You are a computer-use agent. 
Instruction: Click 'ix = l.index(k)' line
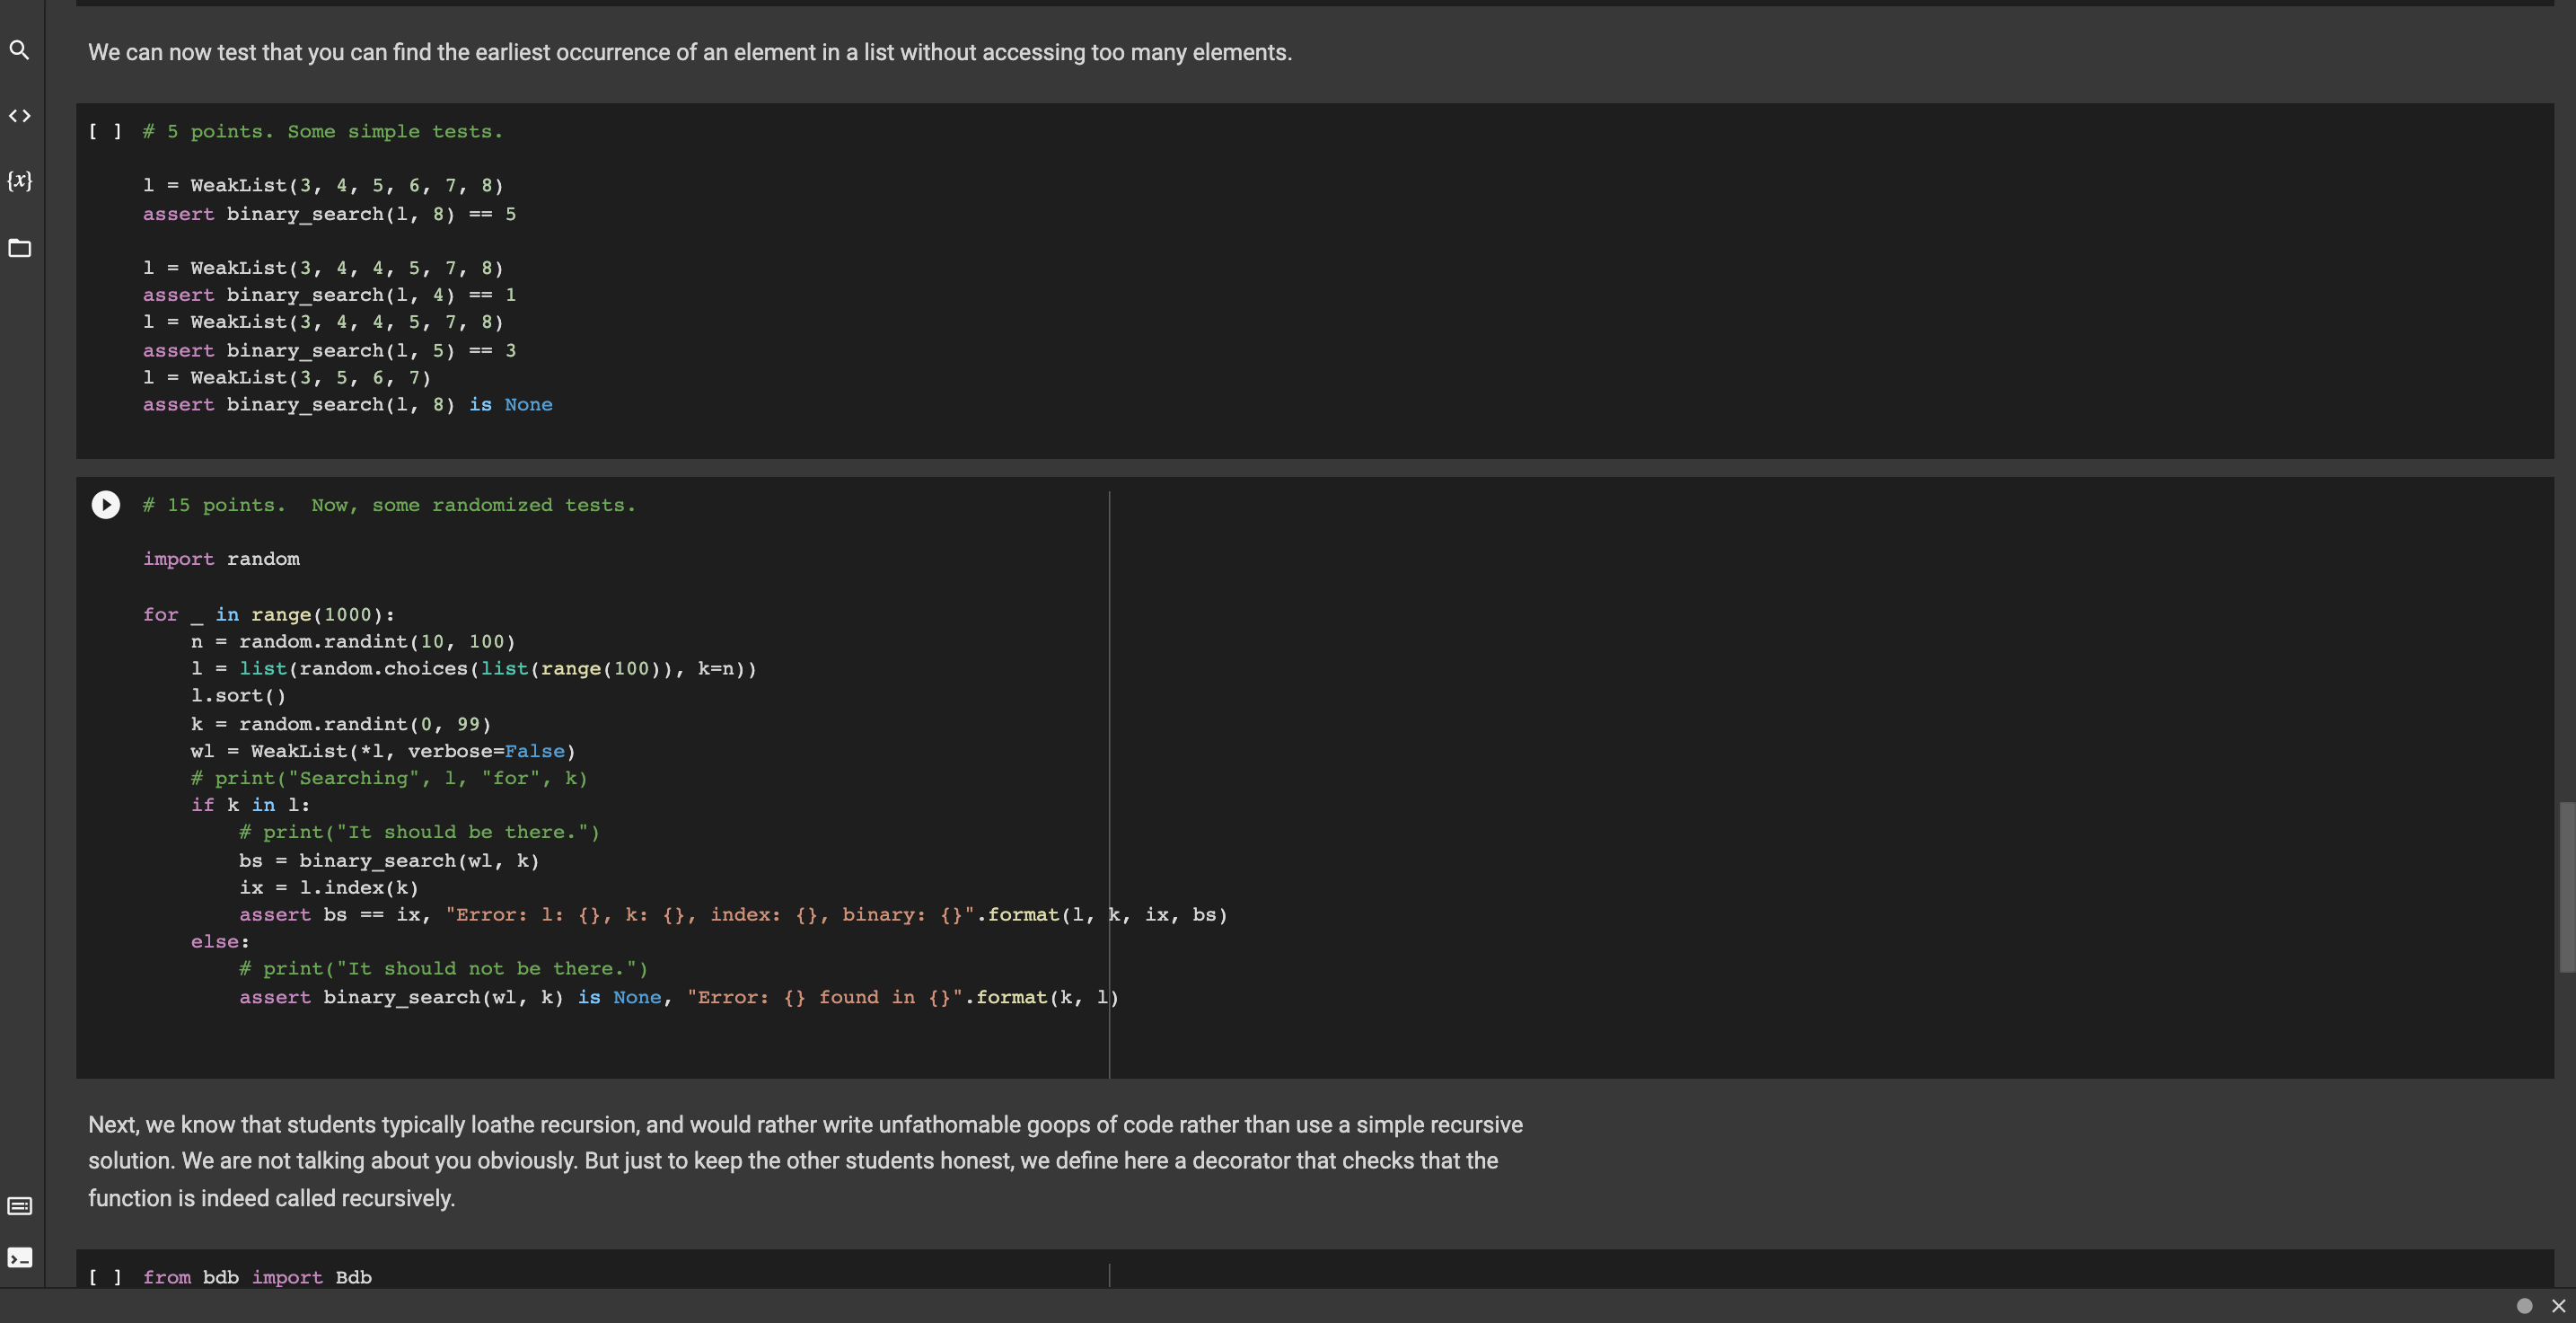pos(329,888)
